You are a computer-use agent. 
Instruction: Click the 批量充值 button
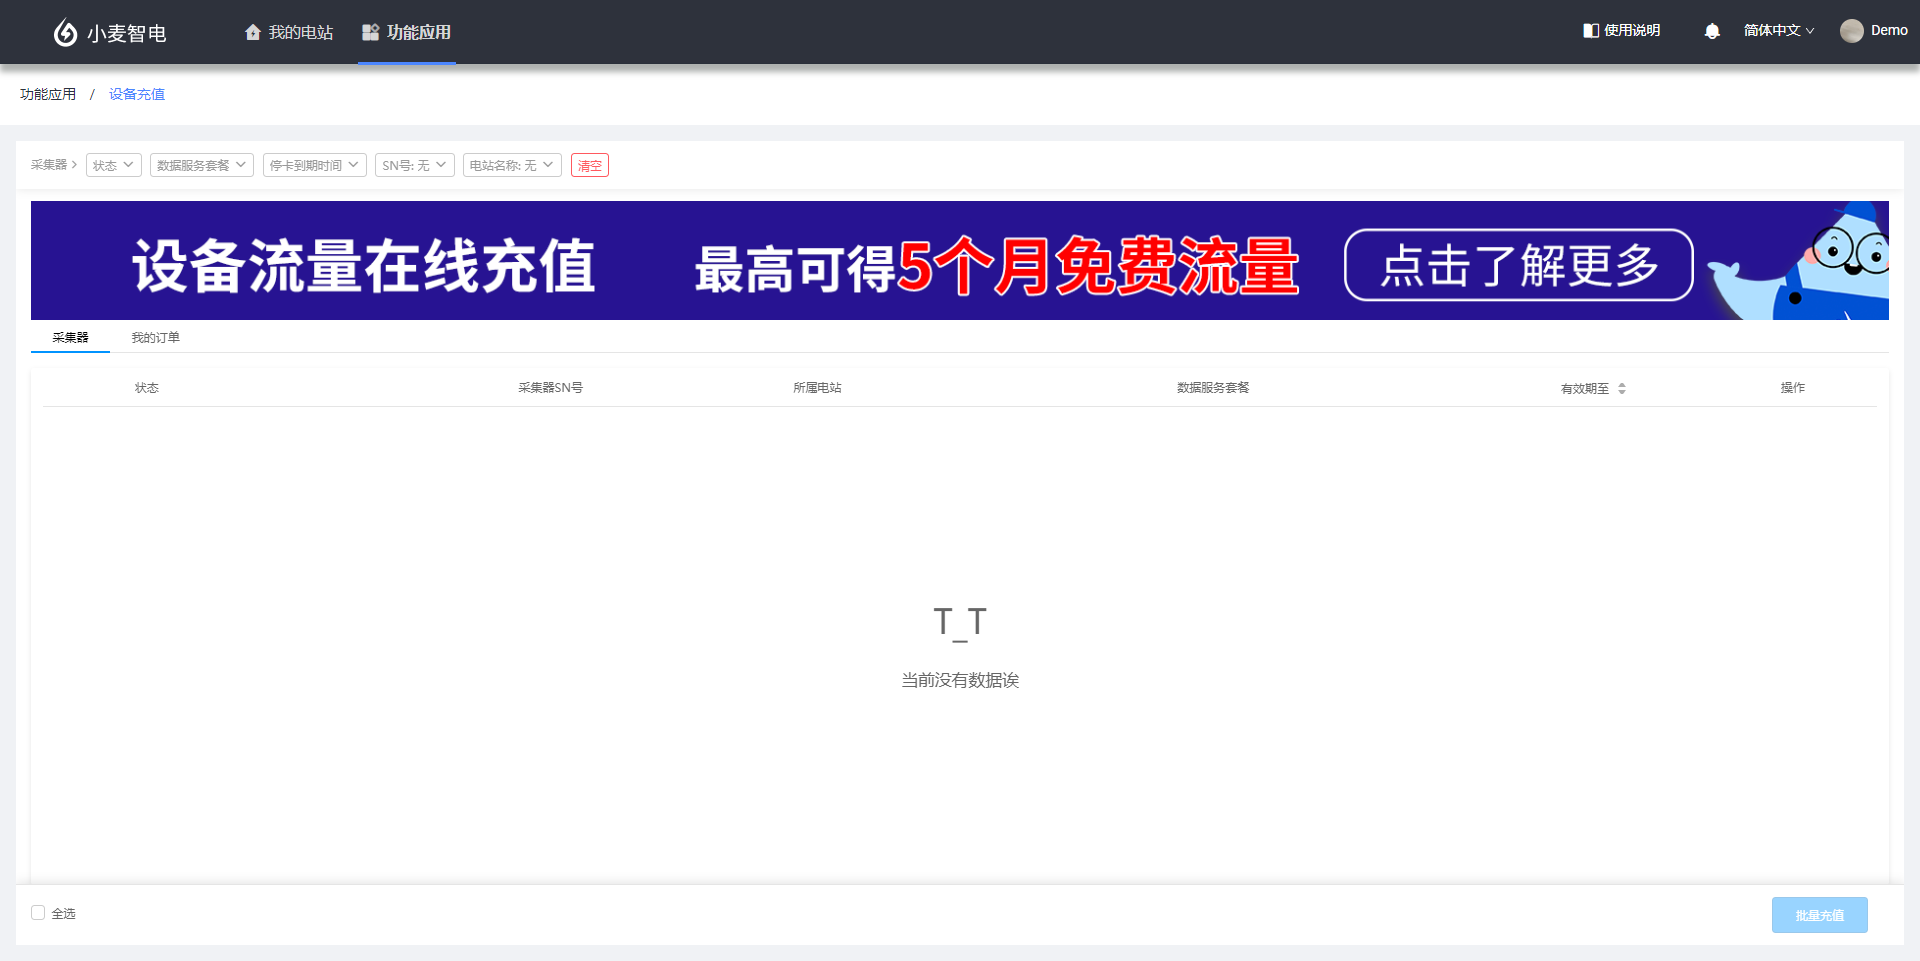(1819, 915)
